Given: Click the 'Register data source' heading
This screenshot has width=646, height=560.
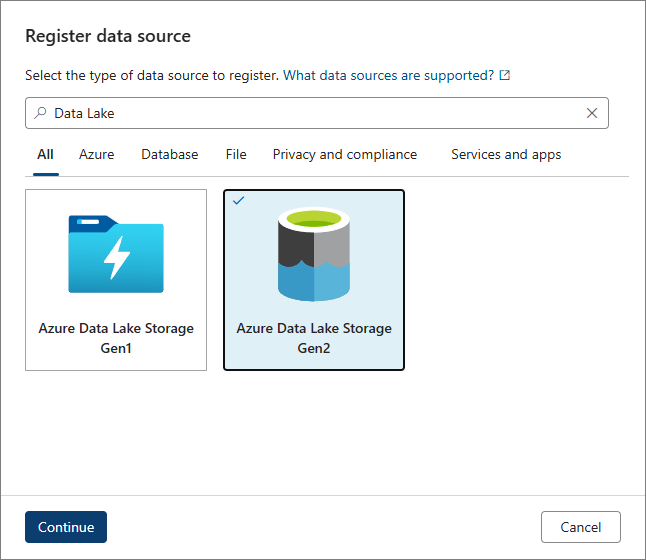Looking at the screenshot, I should (x=108, y=36).
